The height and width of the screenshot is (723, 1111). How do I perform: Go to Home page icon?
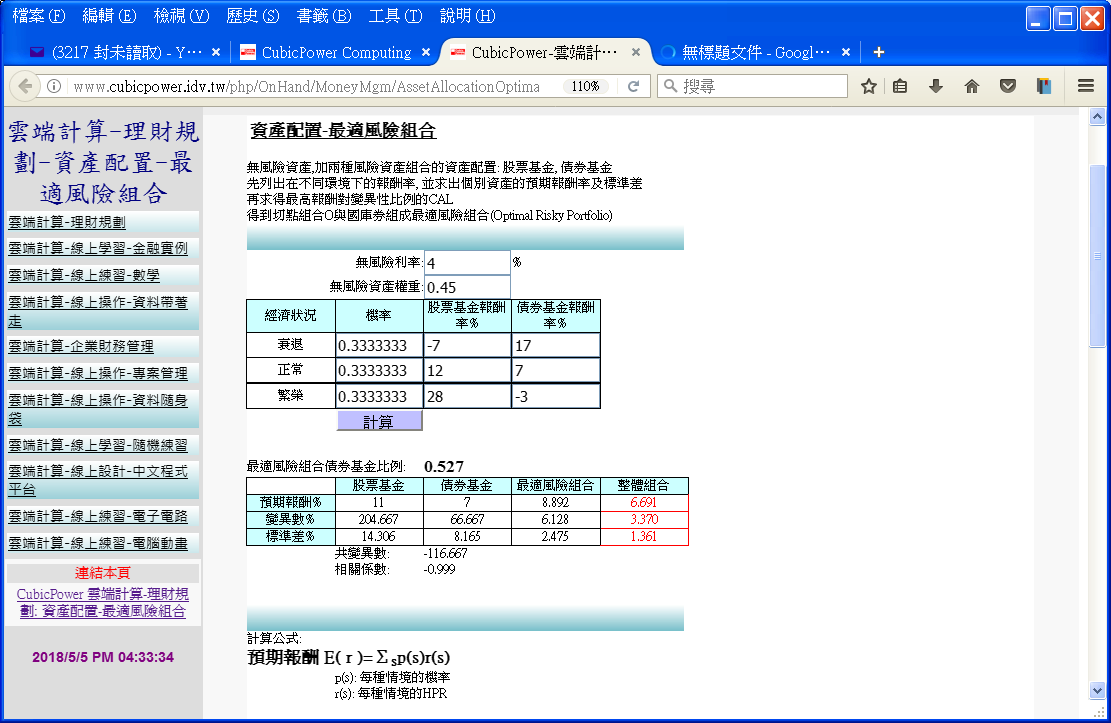[972, 86]
